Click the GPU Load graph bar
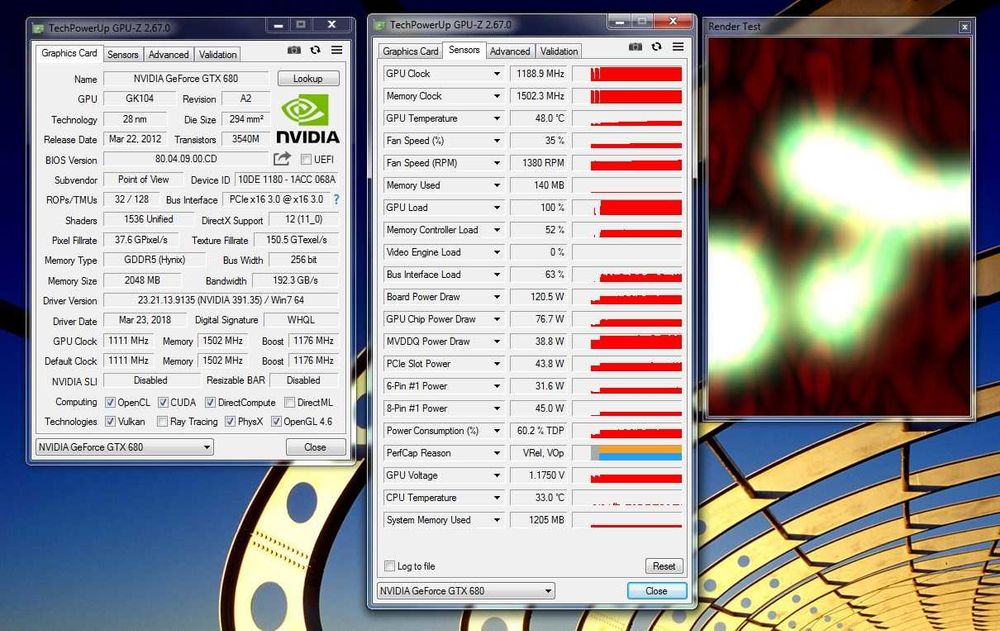This screenshot has height=631, width=1000. pos(627,208)
